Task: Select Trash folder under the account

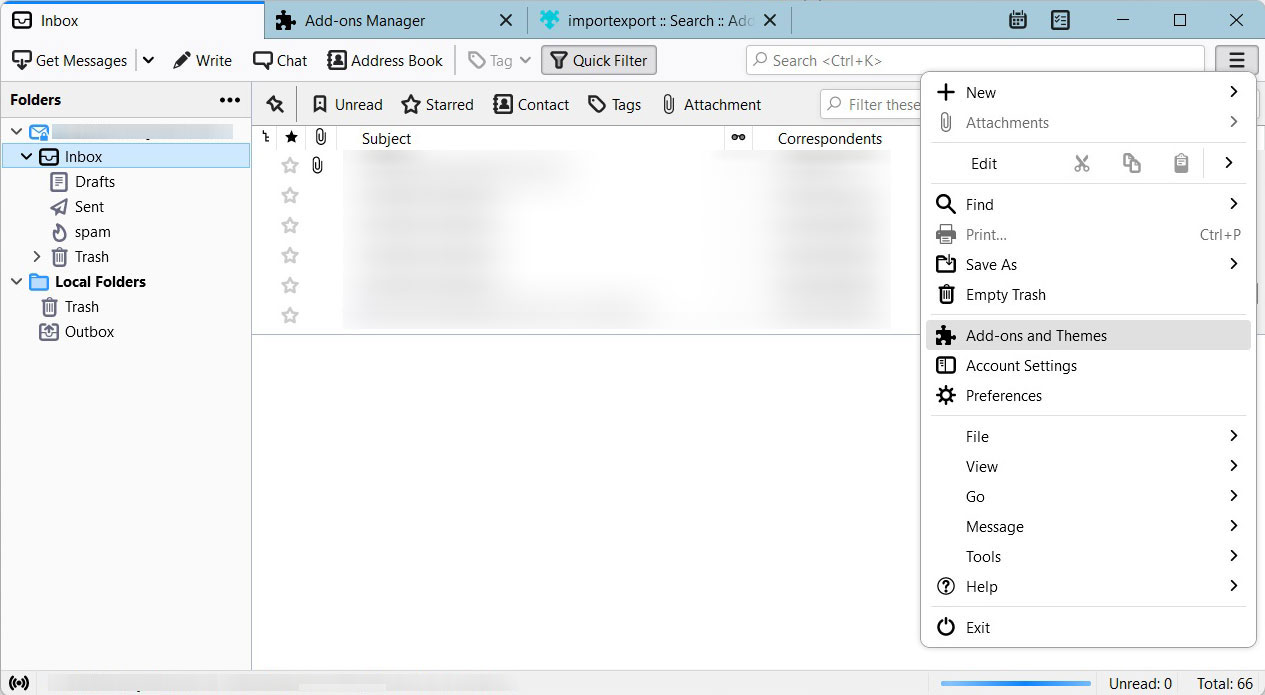Action: 91,257
